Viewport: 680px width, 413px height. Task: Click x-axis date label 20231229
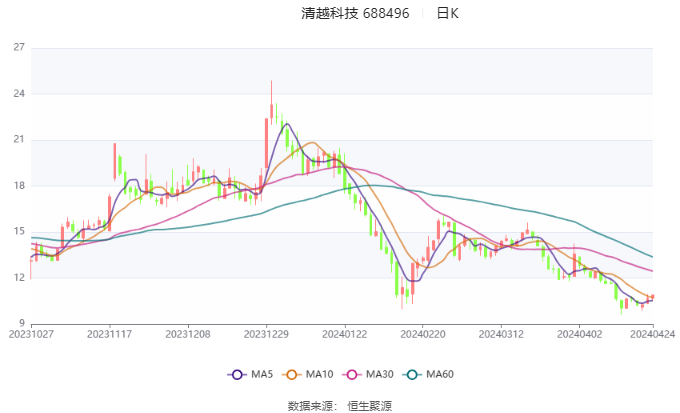click(x=266, y=334)
